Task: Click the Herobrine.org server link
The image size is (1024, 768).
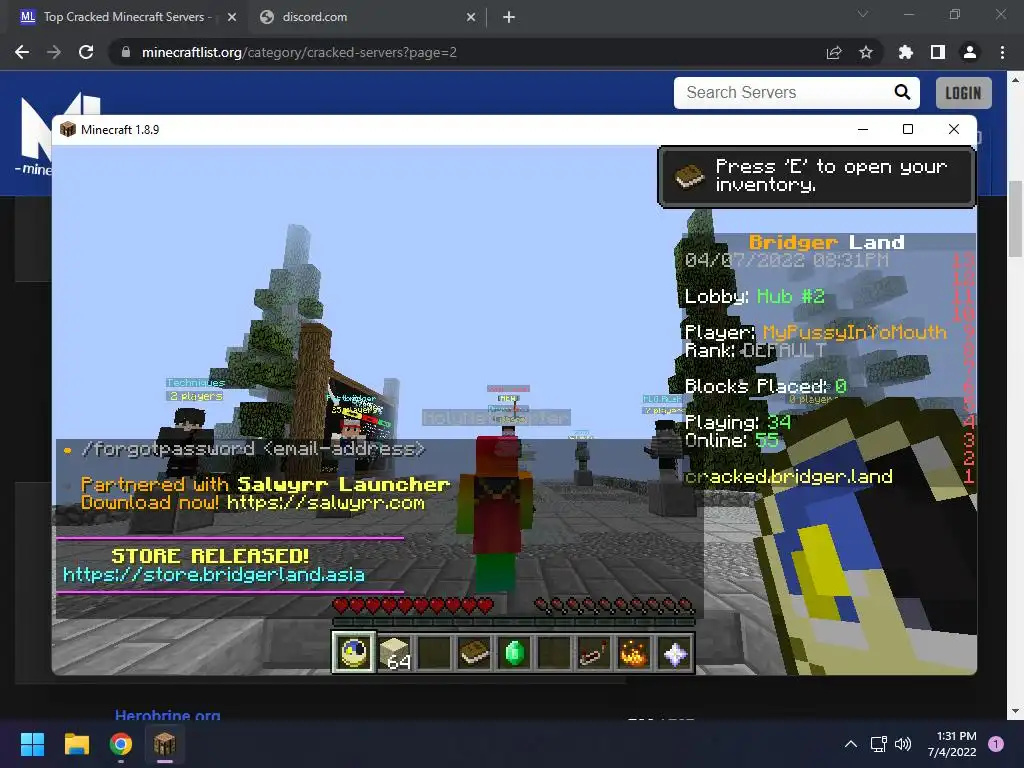Action: [x=167, y=714]
